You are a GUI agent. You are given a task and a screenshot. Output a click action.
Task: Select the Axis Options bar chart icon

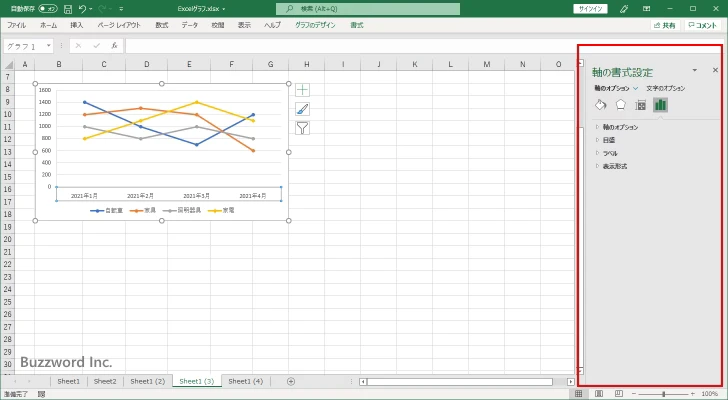coord(660,105)
